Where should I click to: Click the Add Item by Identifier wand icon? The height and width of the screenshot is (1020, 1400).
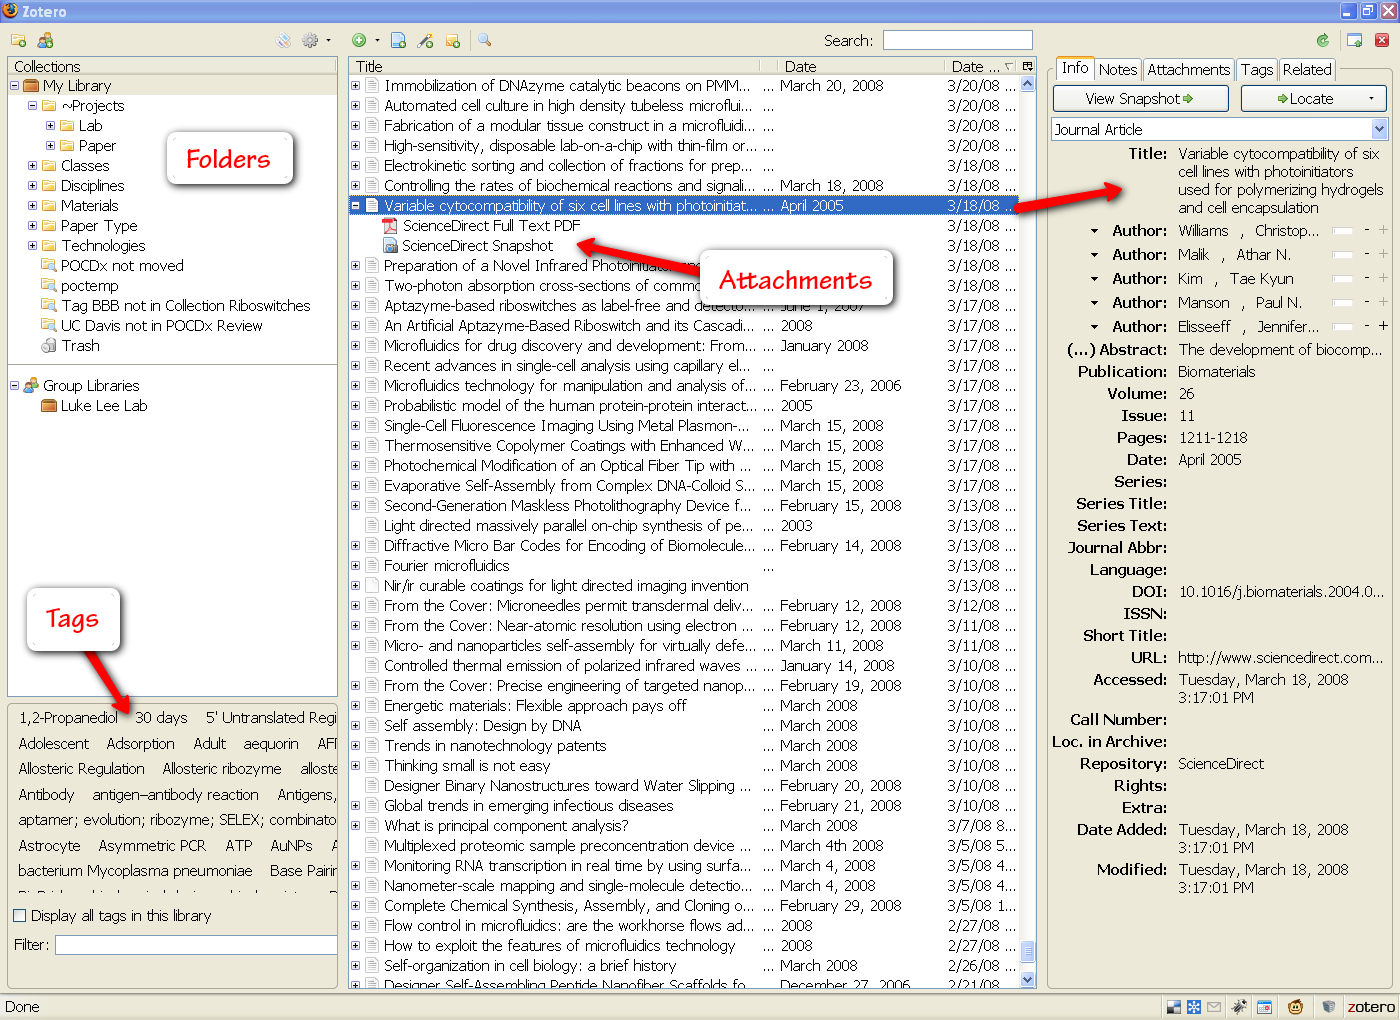click(x=425, y=41)
